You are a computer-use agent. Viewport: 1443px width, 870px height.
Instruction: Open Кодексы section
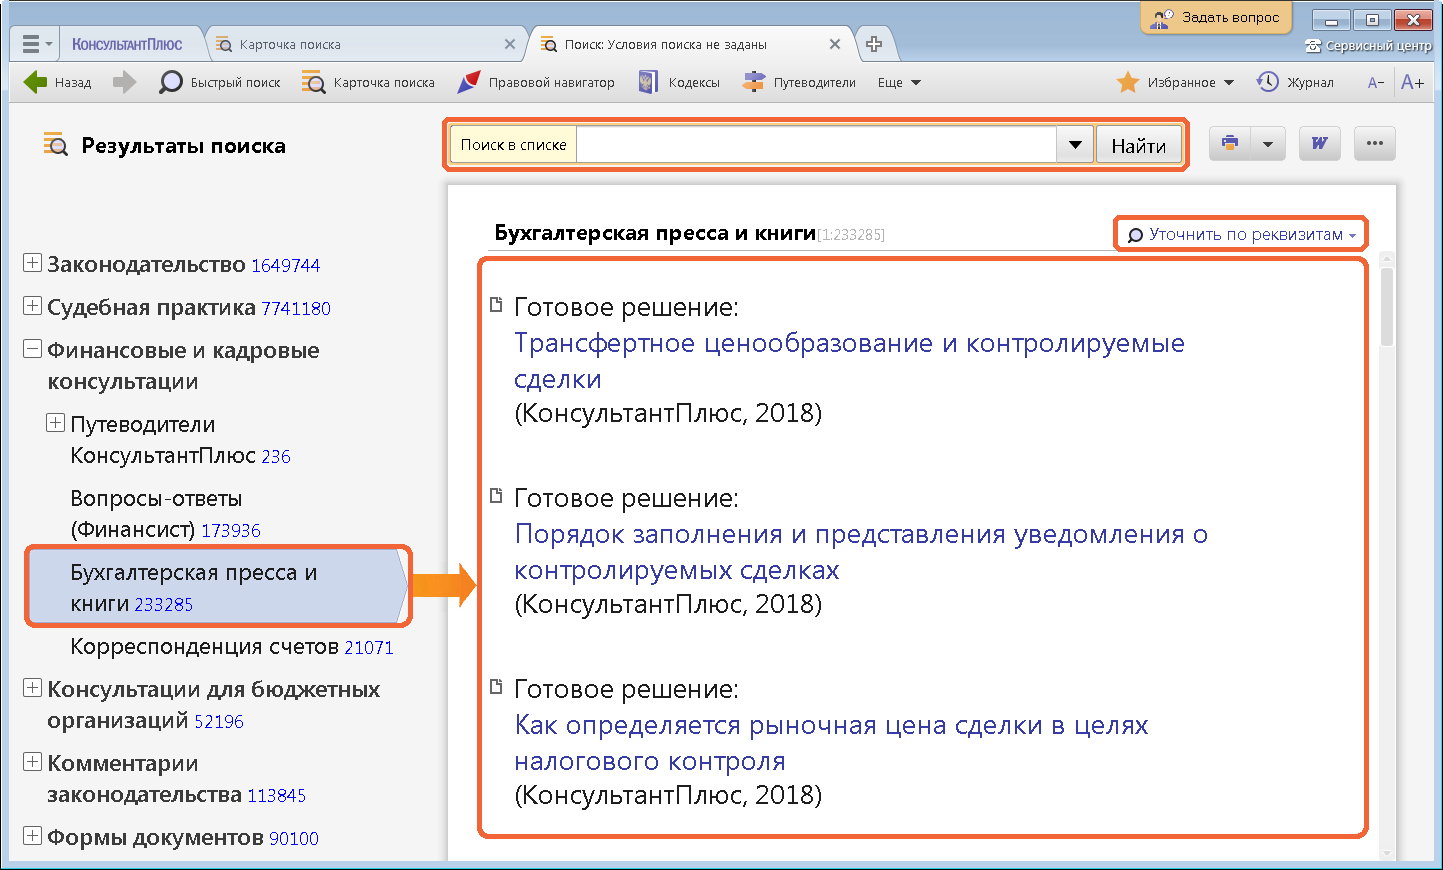coord(679,82)
